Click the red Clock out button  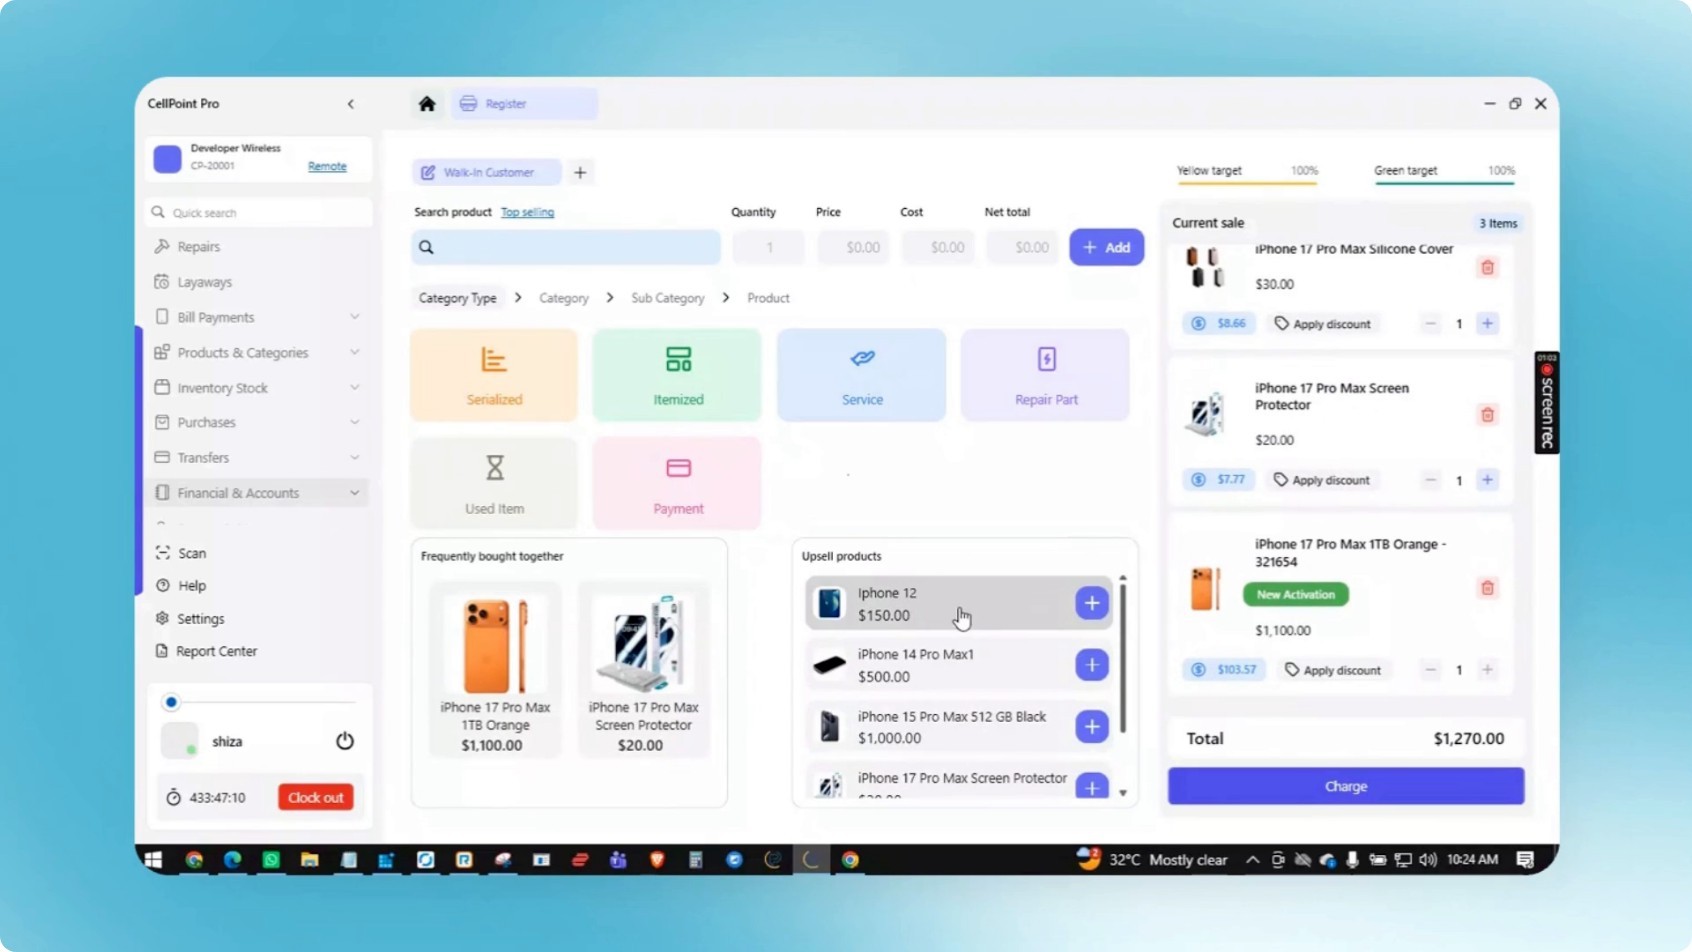pyautogui.click(x=316, y=798)
